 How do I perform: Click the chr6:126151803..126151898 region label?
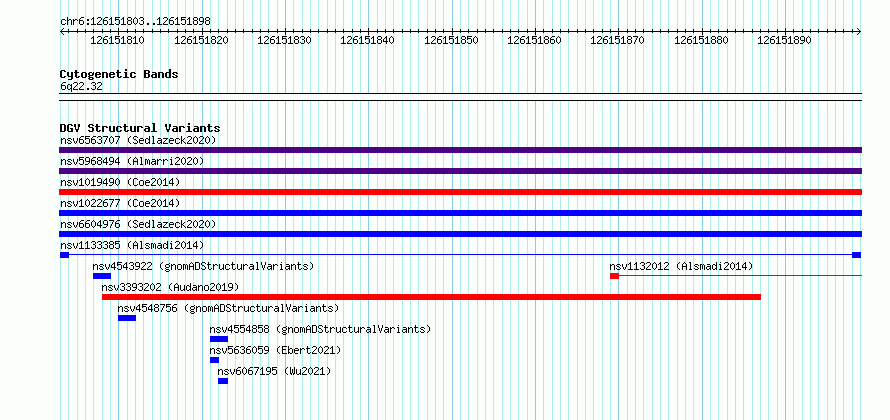click(135, 22)
